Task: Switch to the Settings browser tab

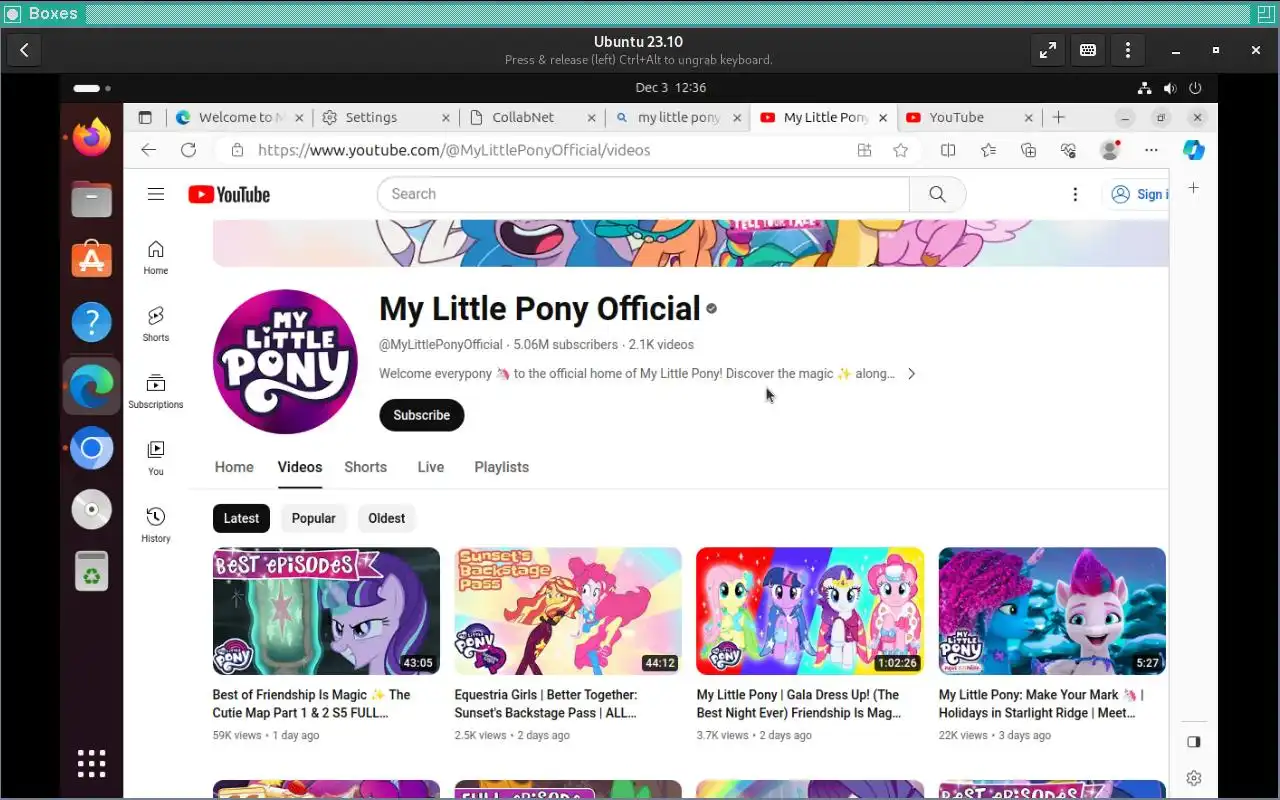Action: [387, 117]
